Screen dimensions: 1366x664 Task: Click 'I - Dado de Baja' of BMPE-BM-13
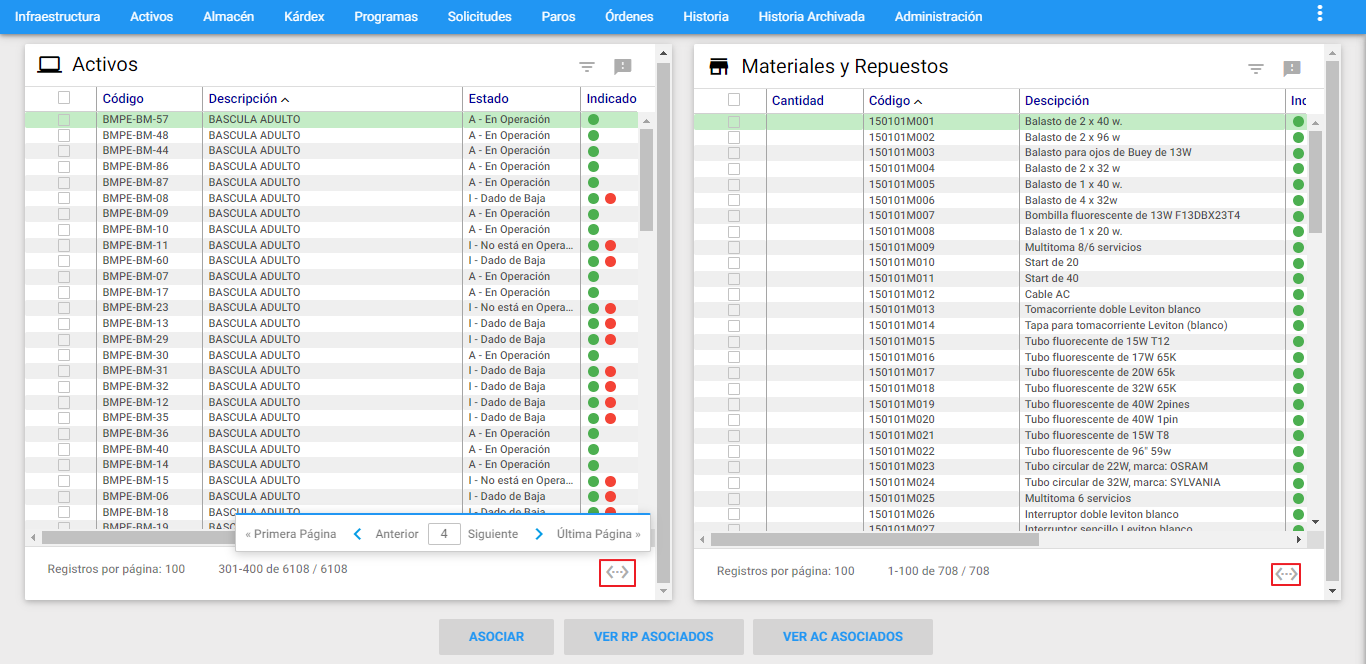coord(507,324)
